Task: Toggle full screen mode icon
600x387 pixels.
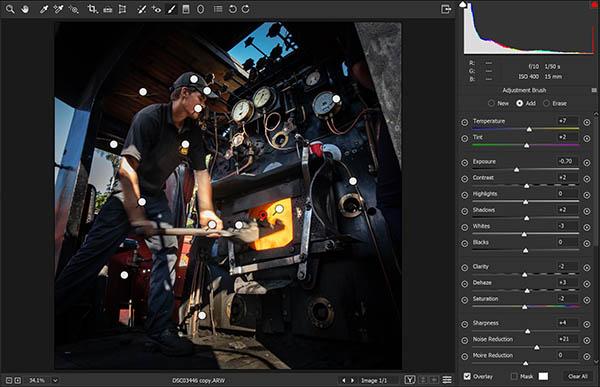Action: pyautogui.click(x=446, y=9)
